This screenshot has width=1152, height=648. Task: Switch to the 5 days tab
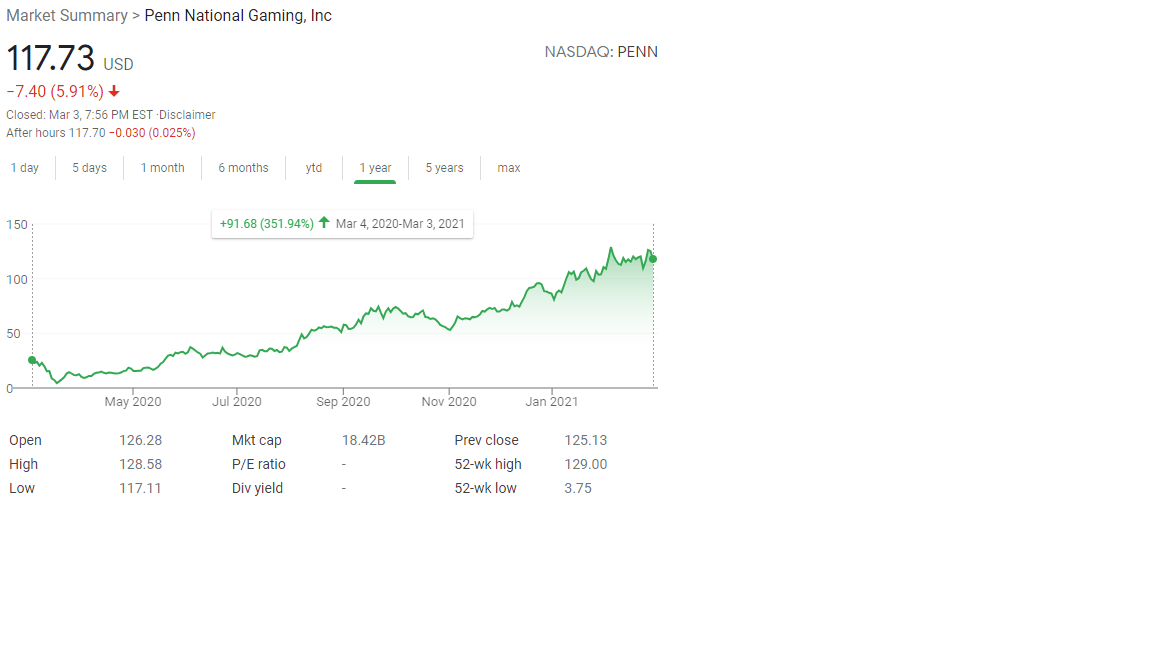point(89,168)
